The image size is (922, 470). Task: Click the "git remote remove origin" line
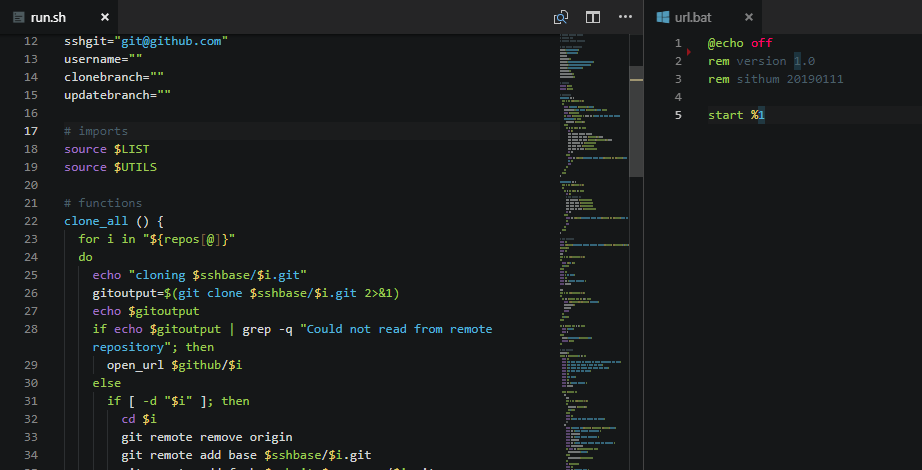pyautogui.click(x=206, y=437)
